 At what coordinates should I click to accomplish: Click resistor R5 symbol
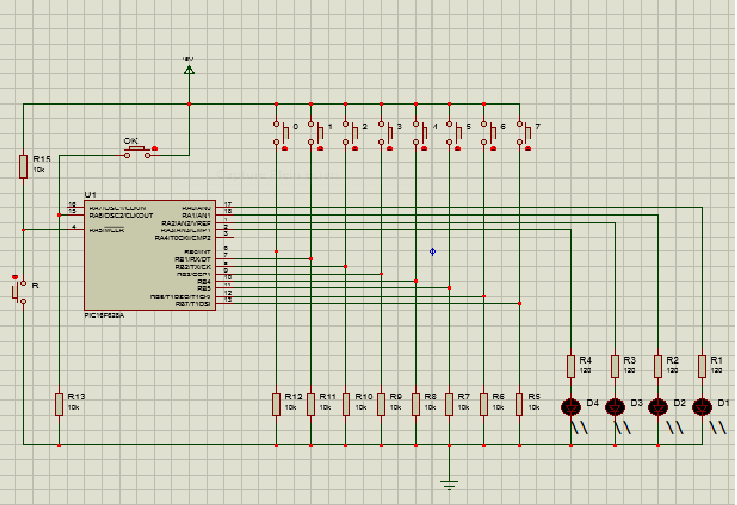point(519,404)
